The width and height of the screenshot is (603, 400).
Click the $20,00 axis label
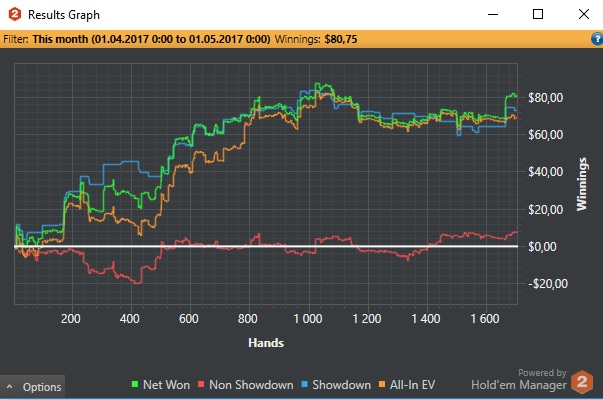(545, 210)
